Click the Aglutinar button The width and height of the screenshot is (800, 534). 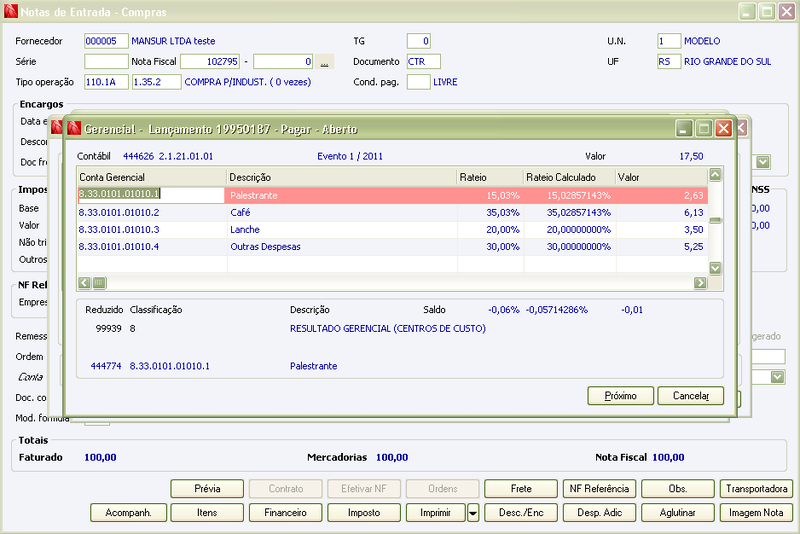[678, 513]
